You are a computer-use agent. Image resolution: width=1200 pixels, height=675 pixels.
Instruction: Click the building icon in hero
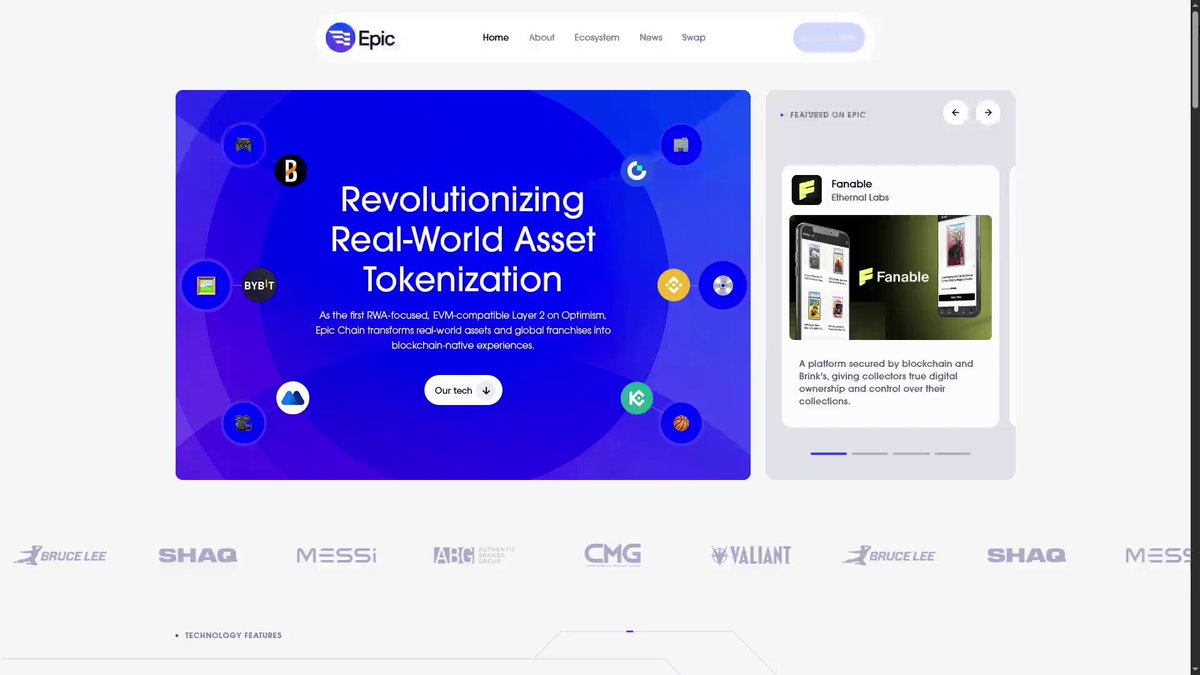pos(681,145)
